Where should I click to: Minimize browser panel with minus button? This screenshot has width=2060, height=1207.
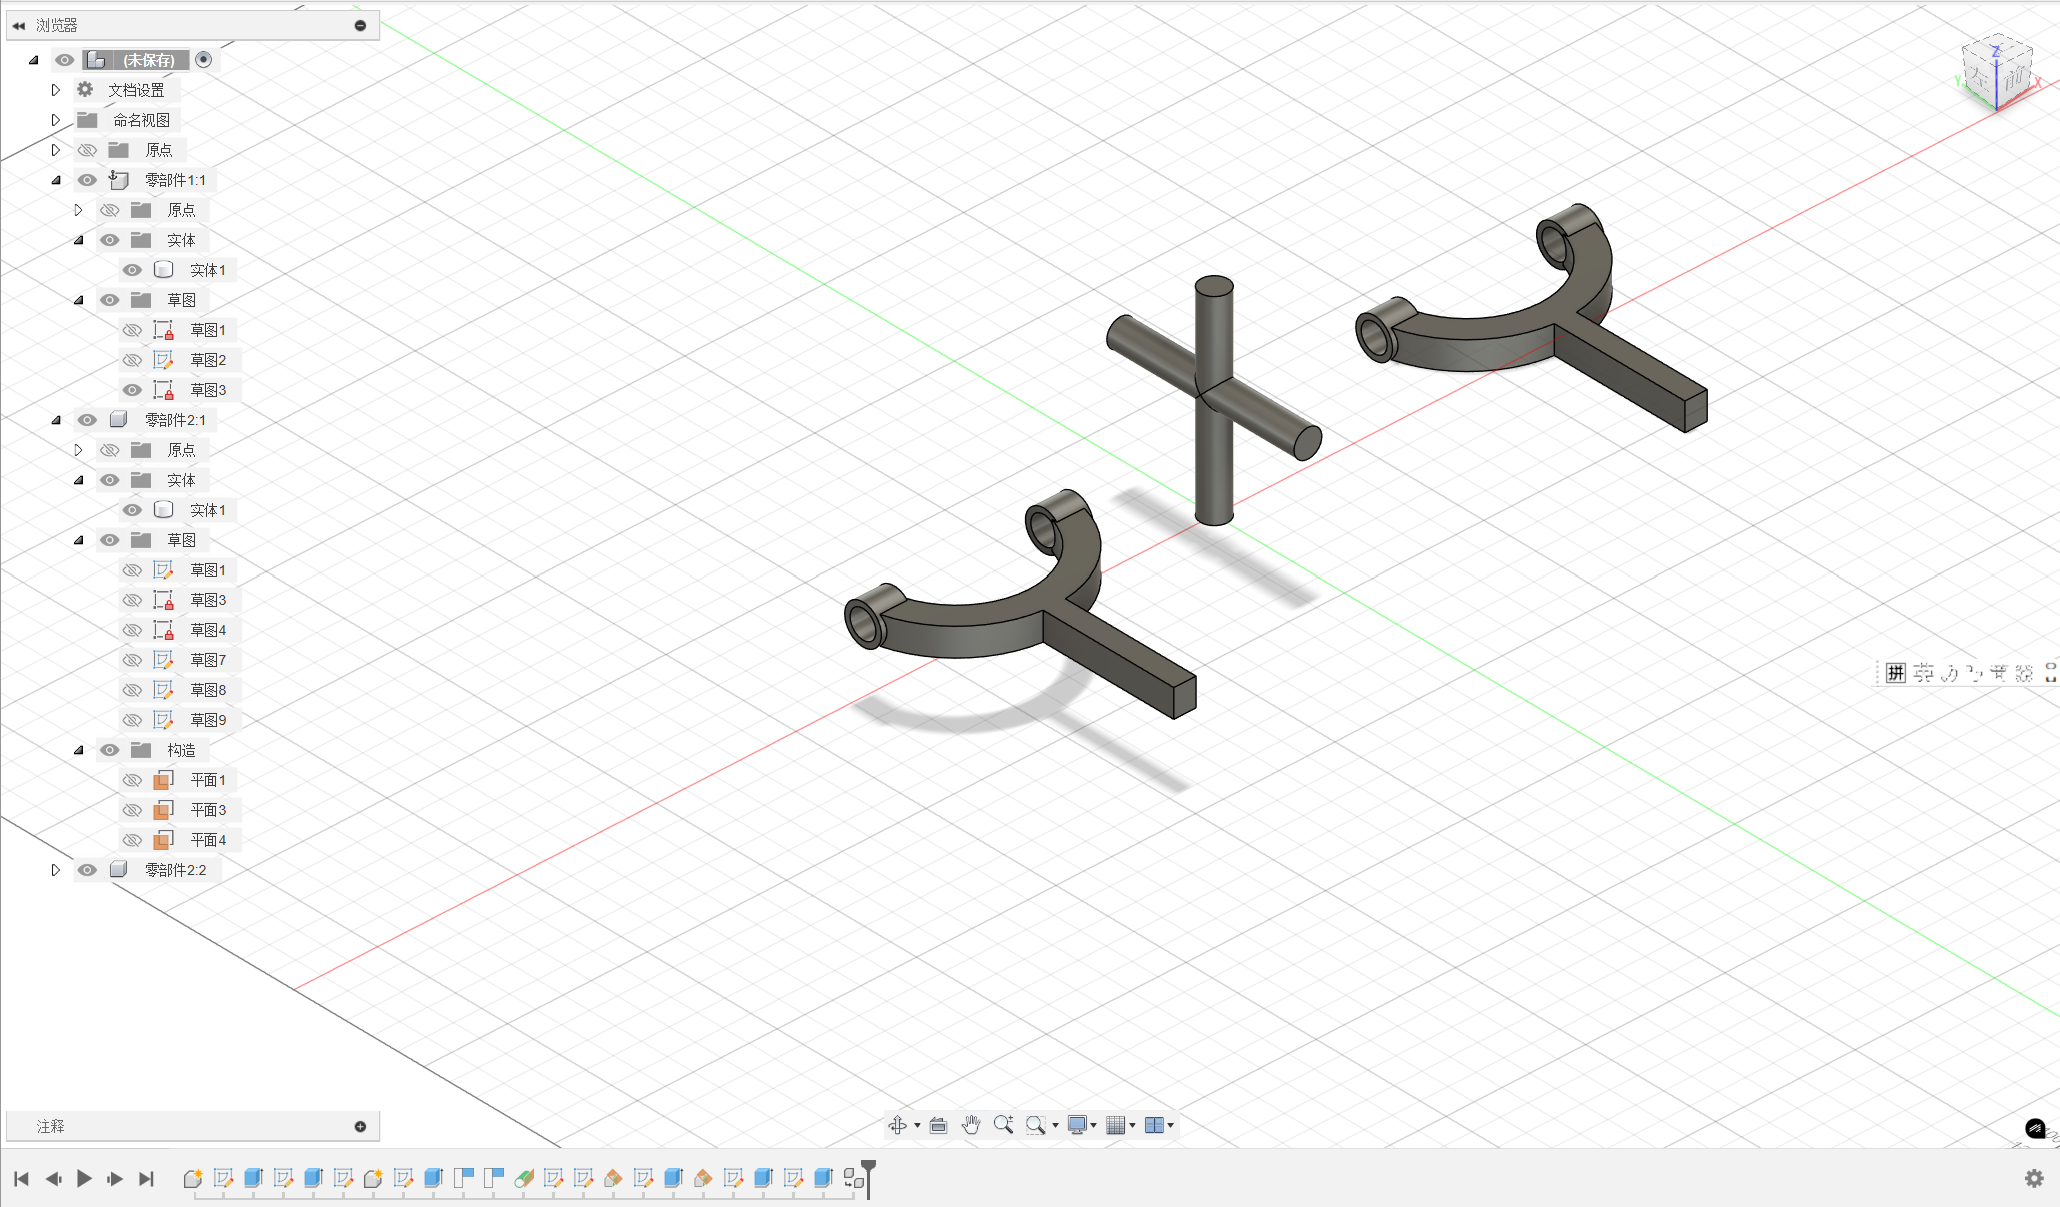(x=360, y=26)
